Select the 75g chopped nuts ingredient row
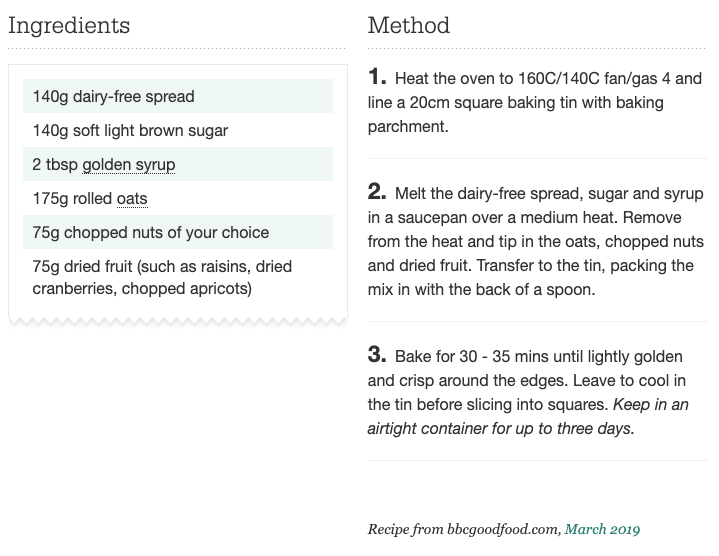Viewport: 719px width, 556px height. pyautogui.click(x=178, y=232)
